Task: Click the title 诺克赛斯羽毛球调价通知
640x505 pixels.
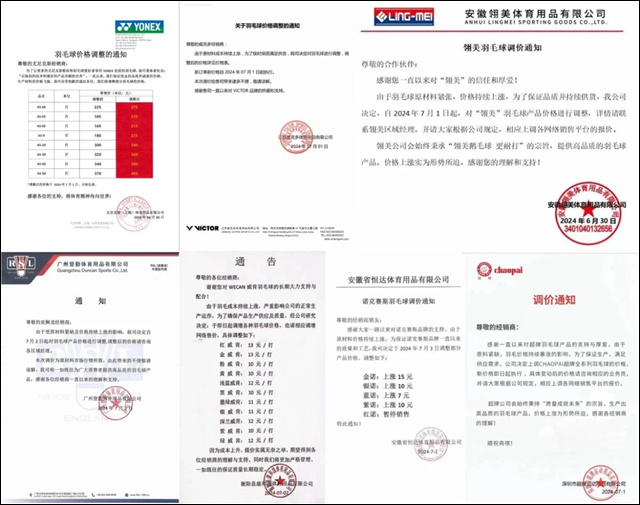Action: pos(399,301)
